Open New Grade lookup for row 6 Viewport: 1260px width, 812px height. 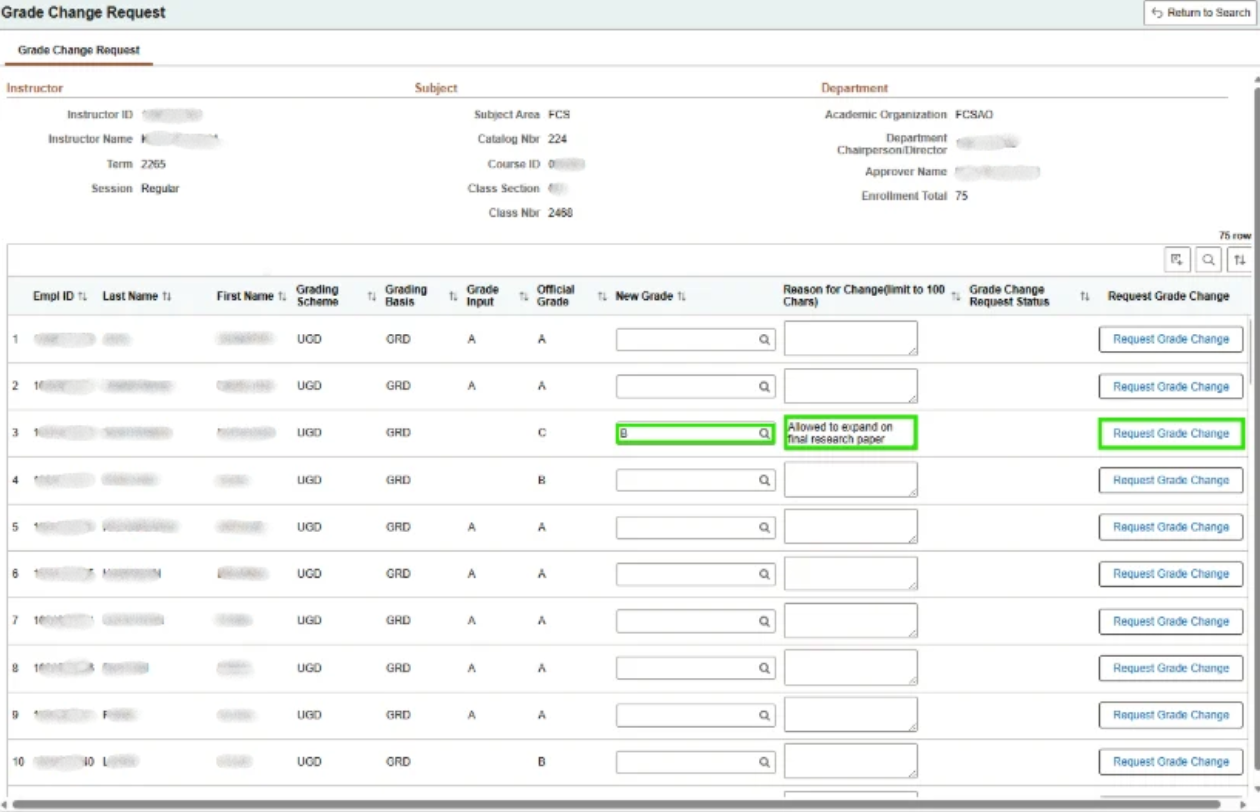click(x=764, y=574)
